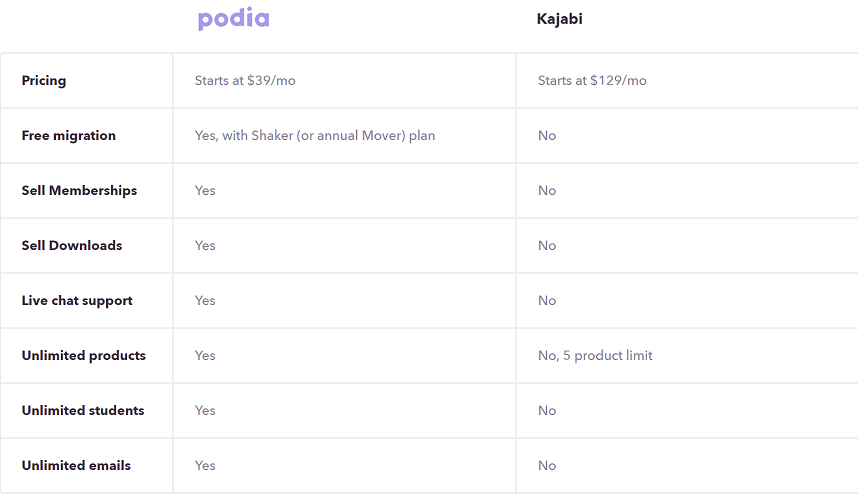Select the Kajabi column header
The width and height of the screenshot is (858, 494).
point(559,19)
